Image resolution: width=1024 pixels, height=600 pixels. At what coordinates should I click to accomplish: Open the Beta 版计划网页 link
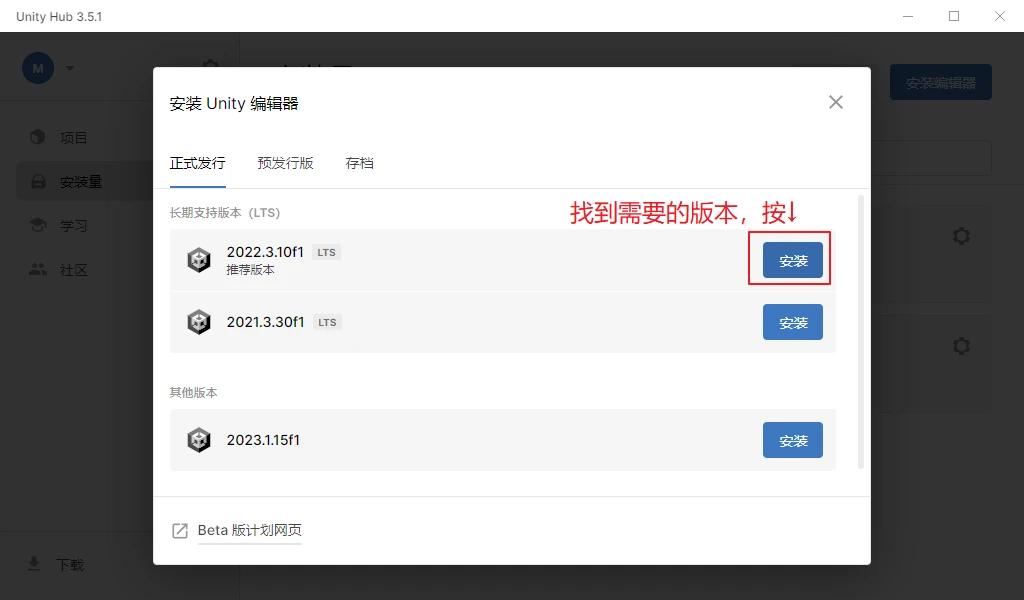(x=249, y=530)
